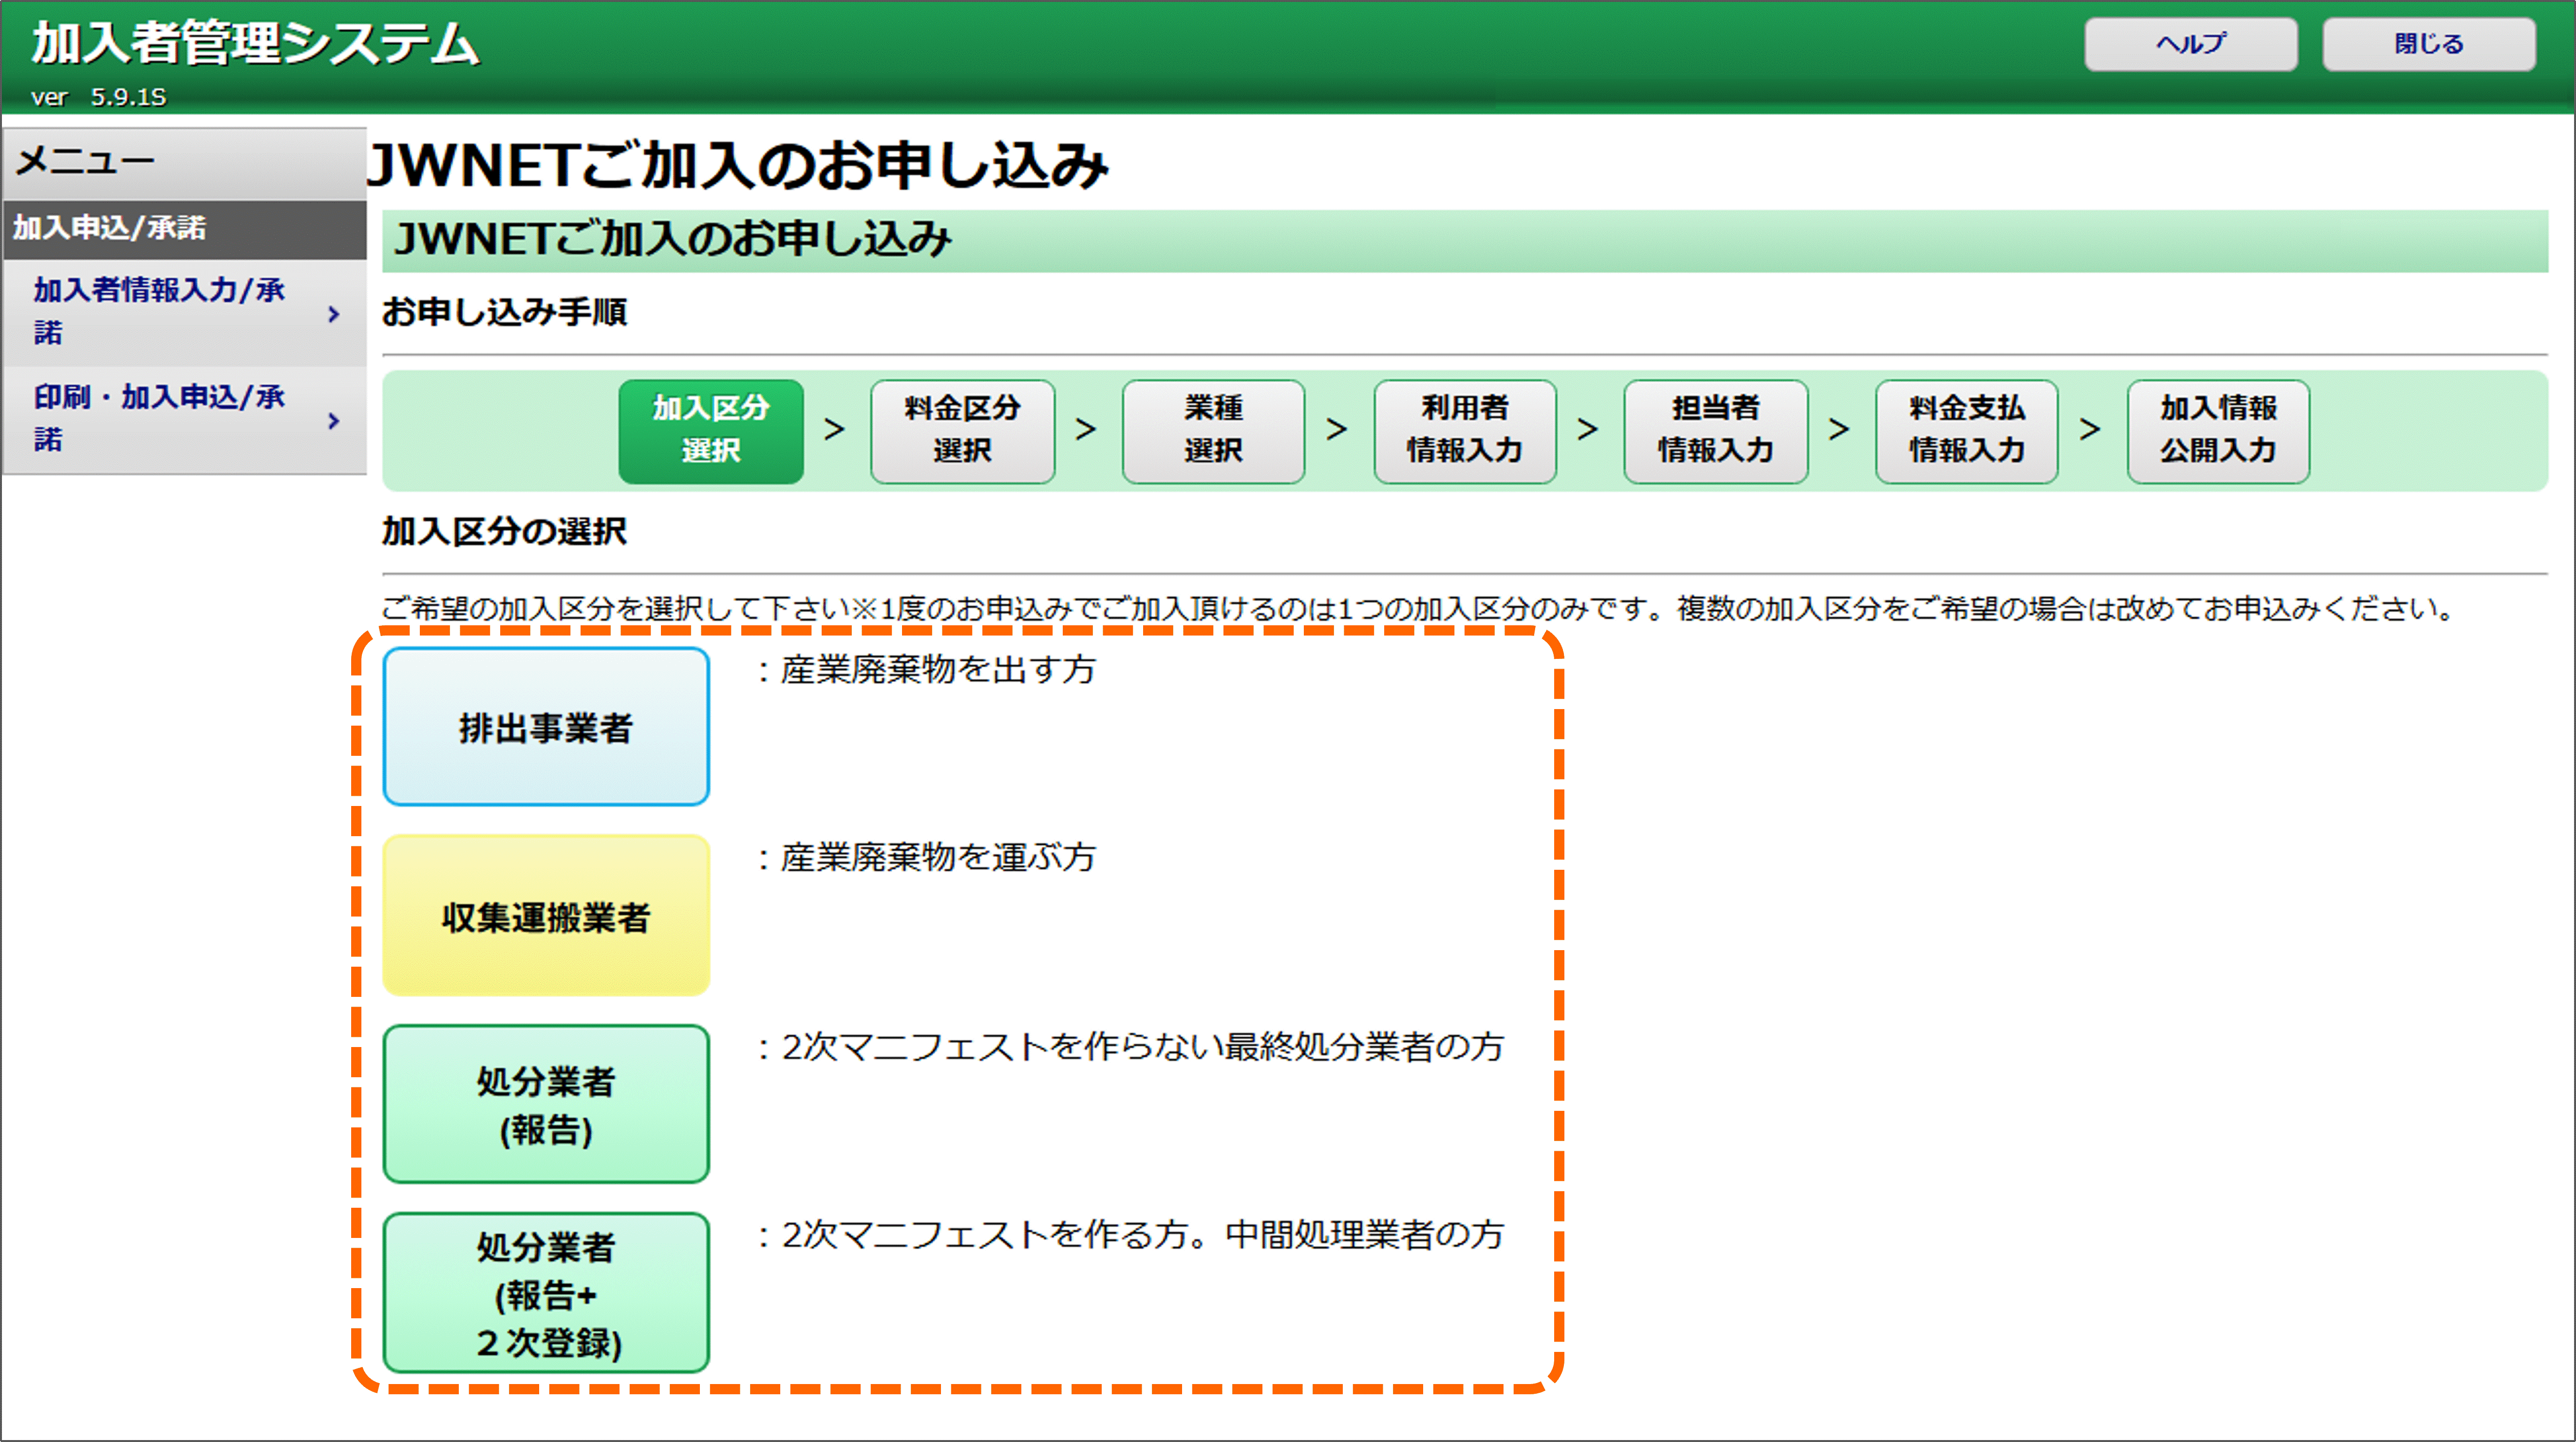Choose the 処分業者(報告) category button
This screenshot has width=2576, height=1442.
pyautogui.click(x=546, y=1104)
